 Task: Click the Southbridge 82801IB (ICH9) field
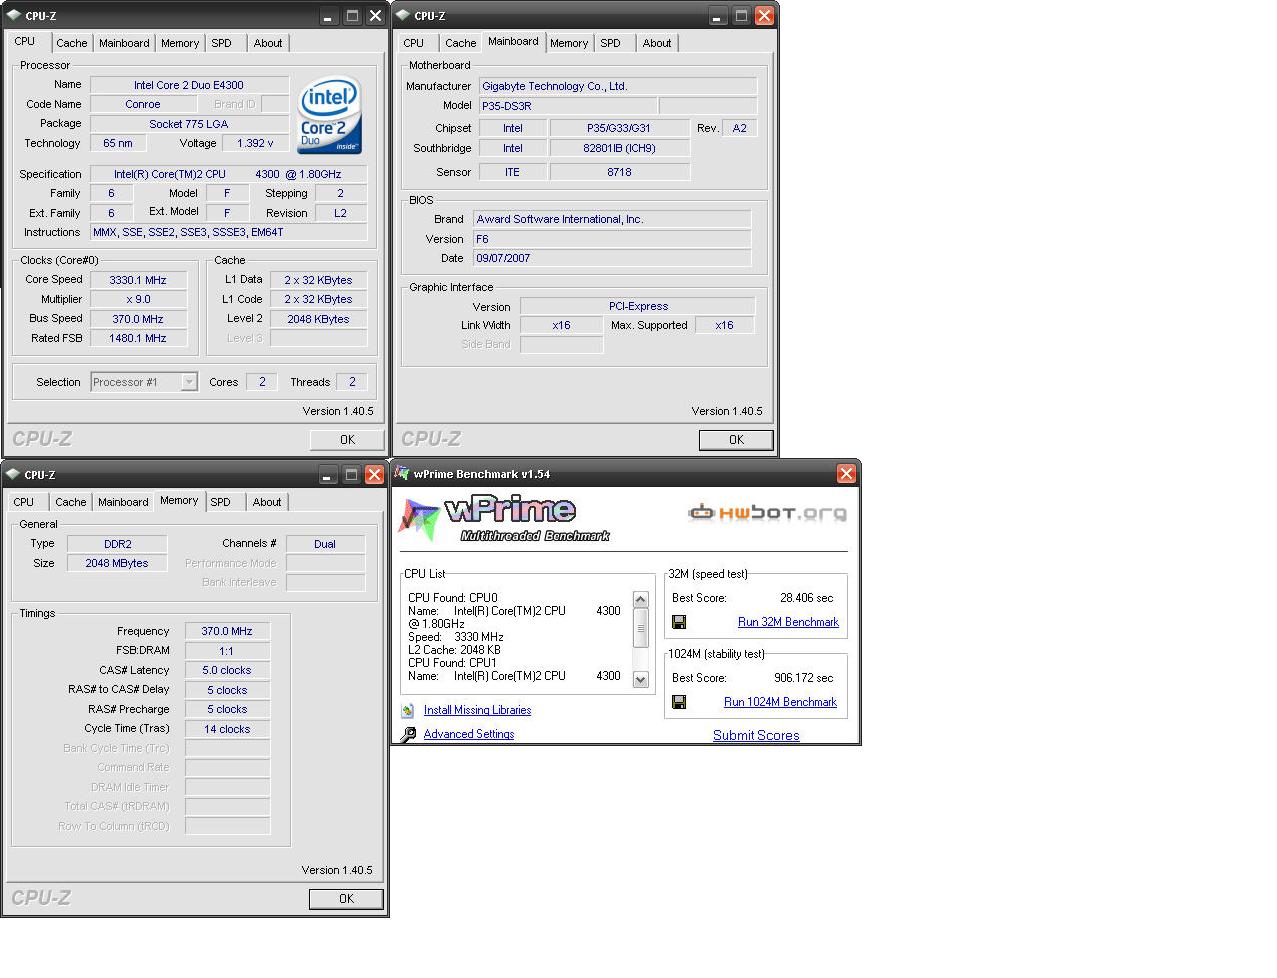coord(619,148)
